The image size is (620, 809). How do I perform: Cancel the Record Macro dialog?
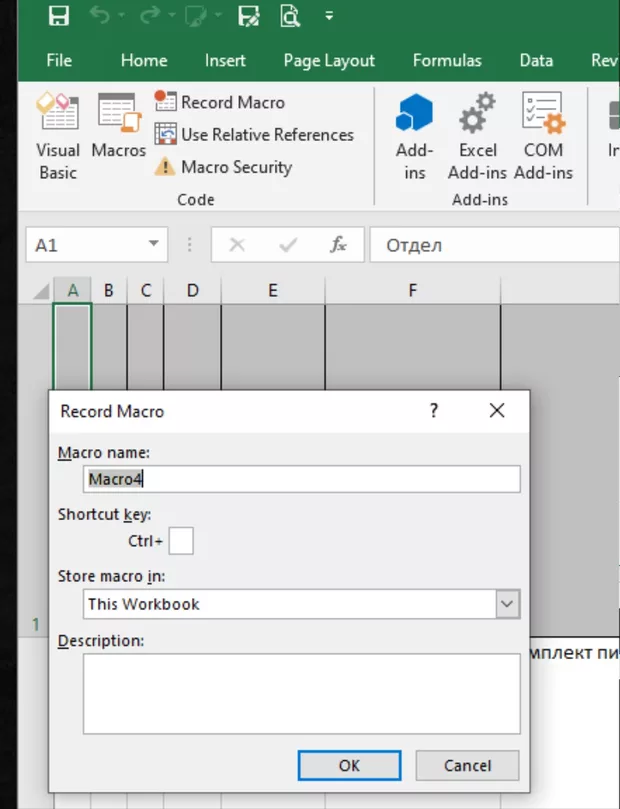tap(467, 766)
